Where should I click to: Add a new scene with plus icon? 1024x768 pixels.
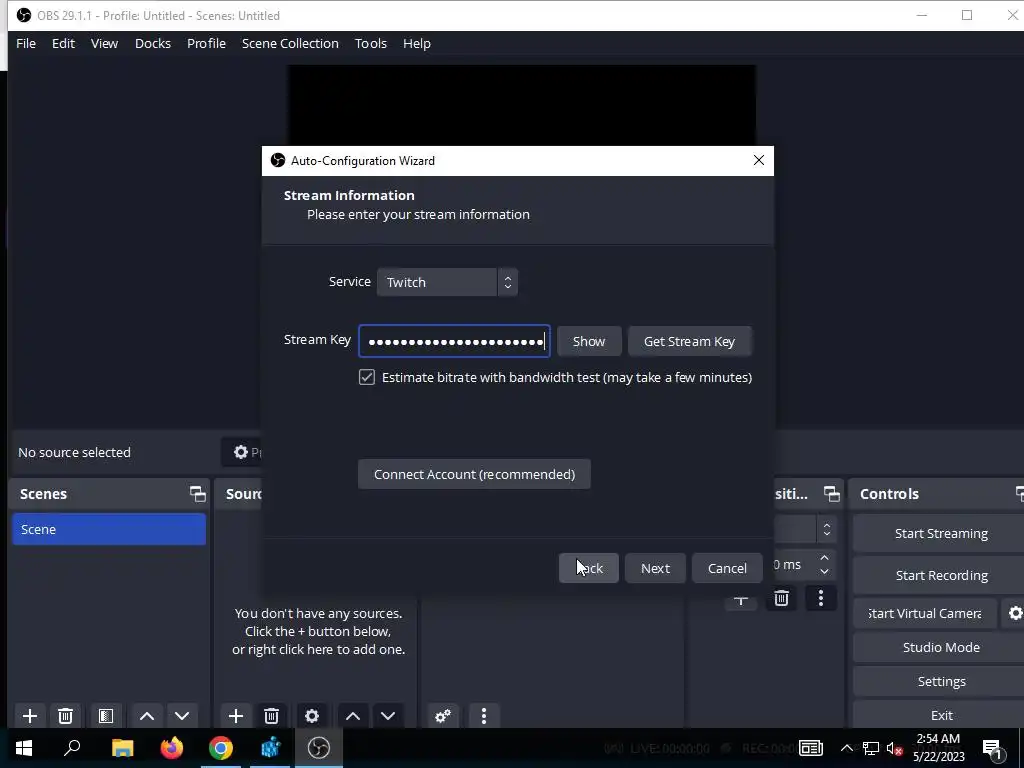coord(29,716)
